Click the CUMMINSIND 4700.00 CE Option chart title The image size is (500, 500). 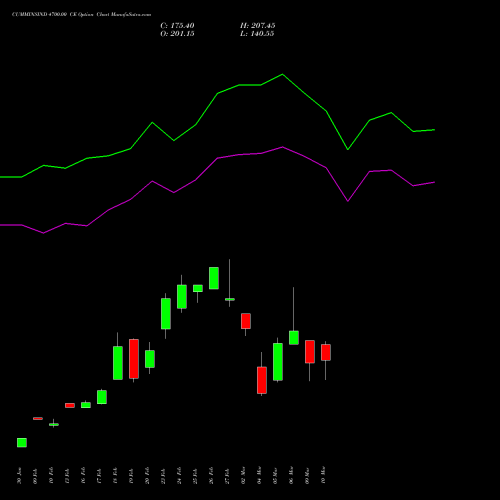coord(81,15)
